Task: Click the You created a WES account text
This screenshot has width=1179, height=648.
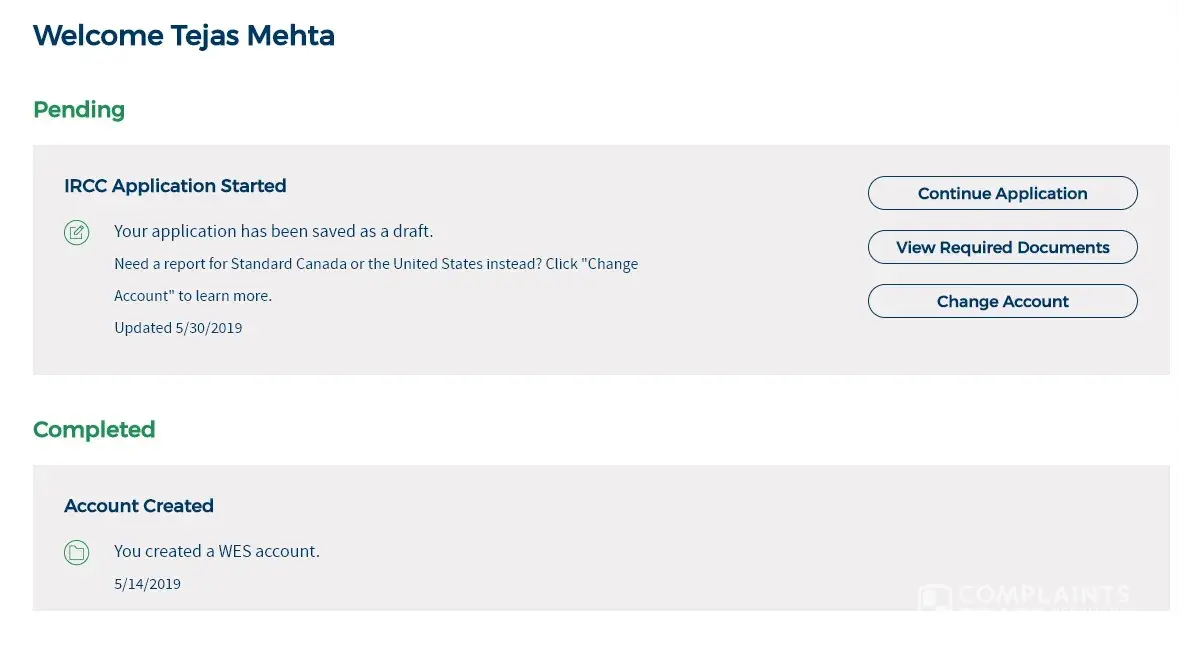Action: click(217, 551)
